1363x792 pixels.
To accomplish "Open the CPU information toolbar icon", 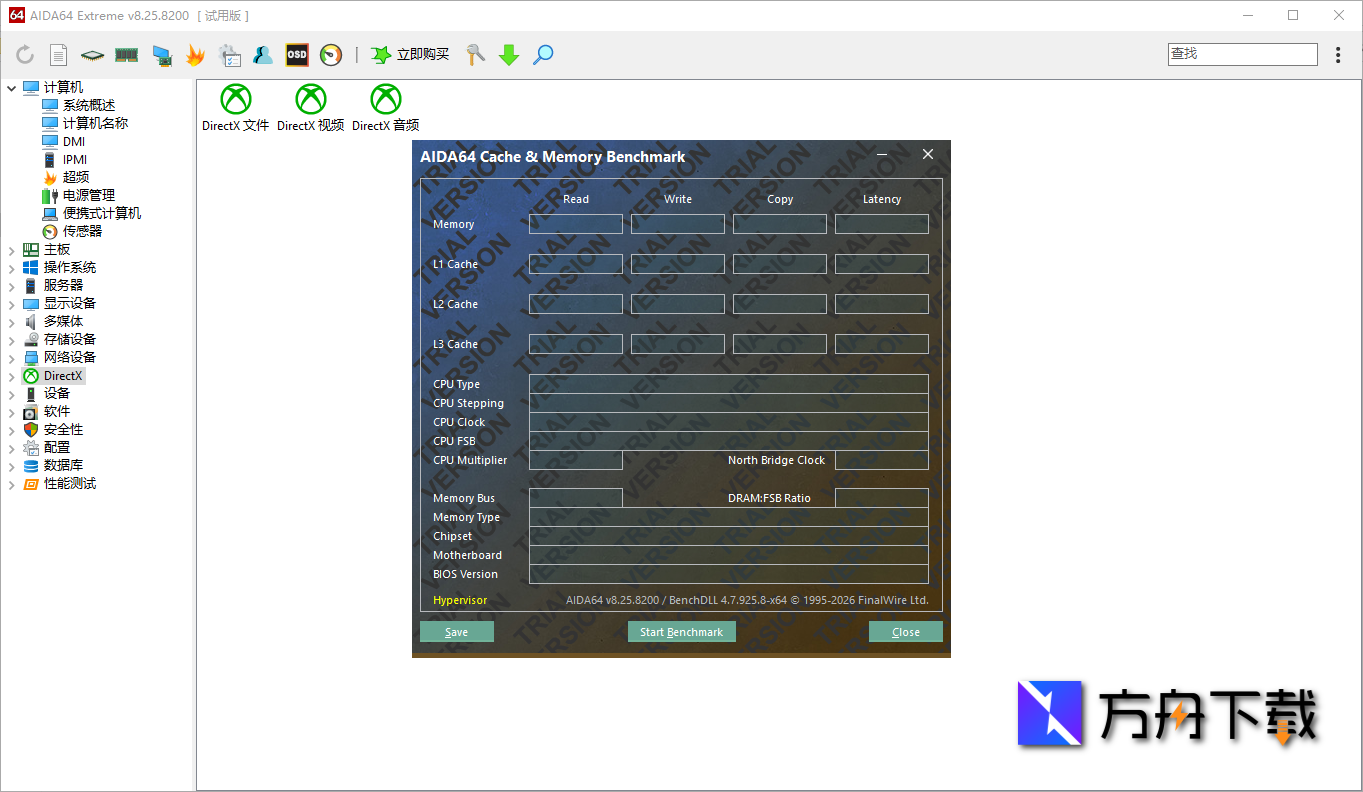I will 92,55.
